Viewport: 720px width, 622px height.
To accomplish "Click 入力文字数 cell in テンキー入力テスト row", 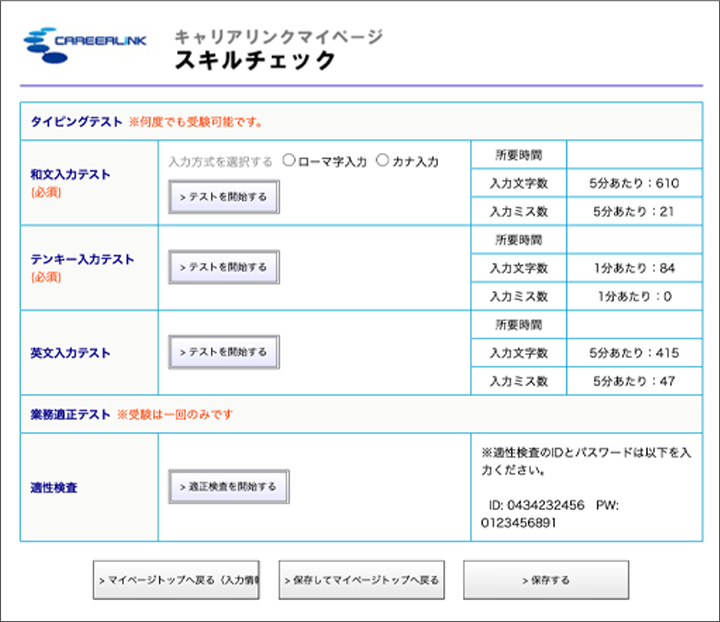I will pyautogui.click(x=518, y=268).
